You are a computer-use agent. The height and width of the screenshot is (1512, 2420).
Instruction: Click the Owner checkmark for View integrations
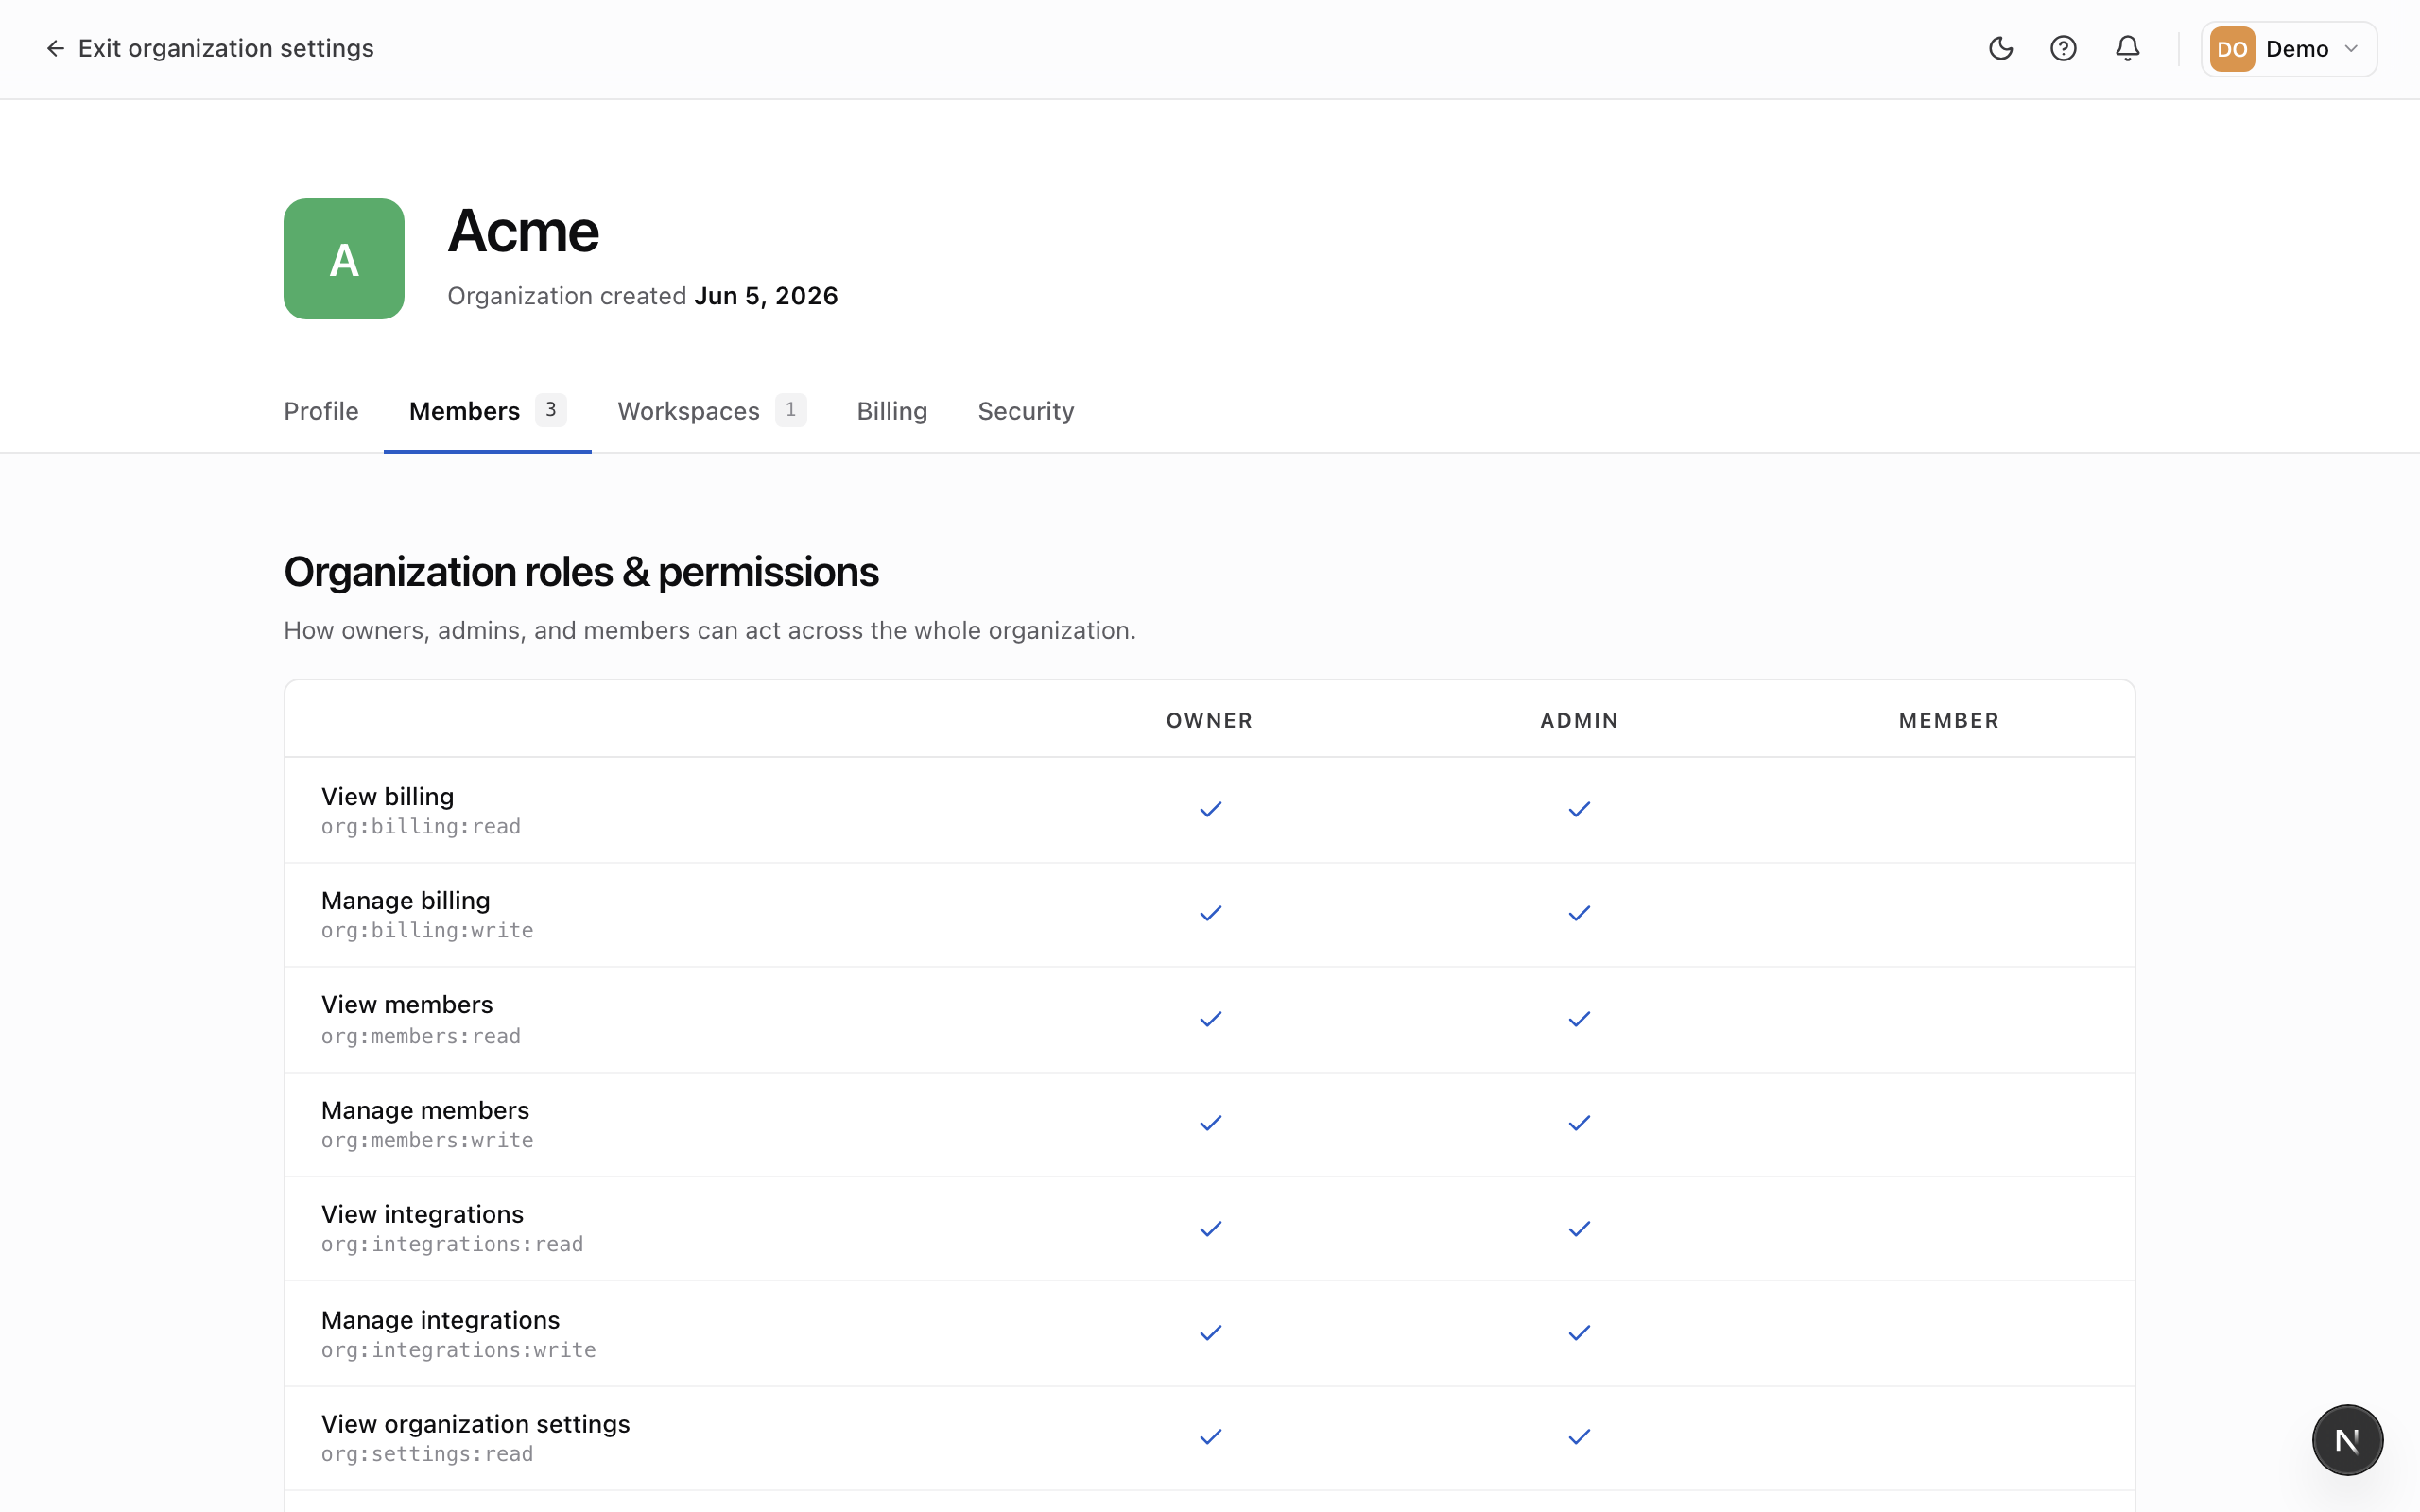1210,1229
